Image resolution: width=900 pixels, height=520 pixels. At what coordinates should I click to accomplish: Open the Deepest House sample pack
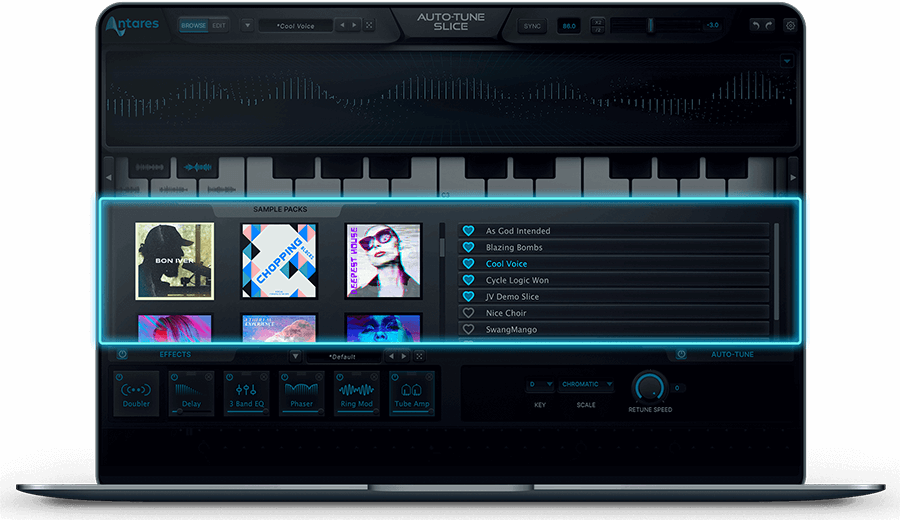pos(383,261)
